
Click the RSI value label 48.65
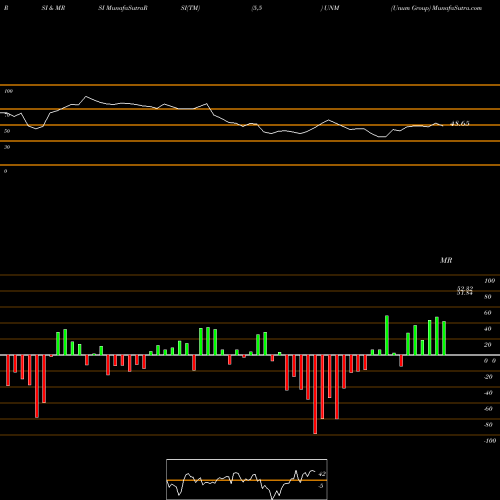pyautogui.click(x=460, y=124)
